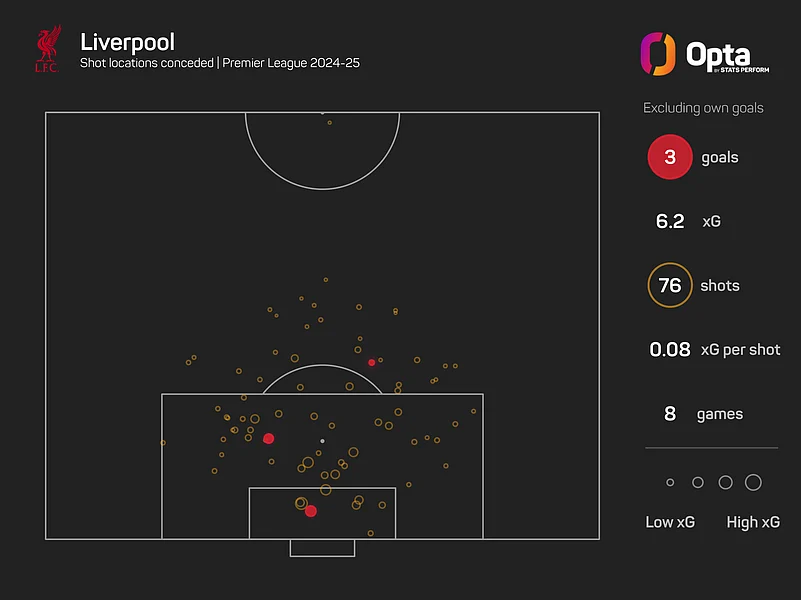Click the white penalty spot marker
The width and height of the screenshot is (801, 600).
click(322, 441)
